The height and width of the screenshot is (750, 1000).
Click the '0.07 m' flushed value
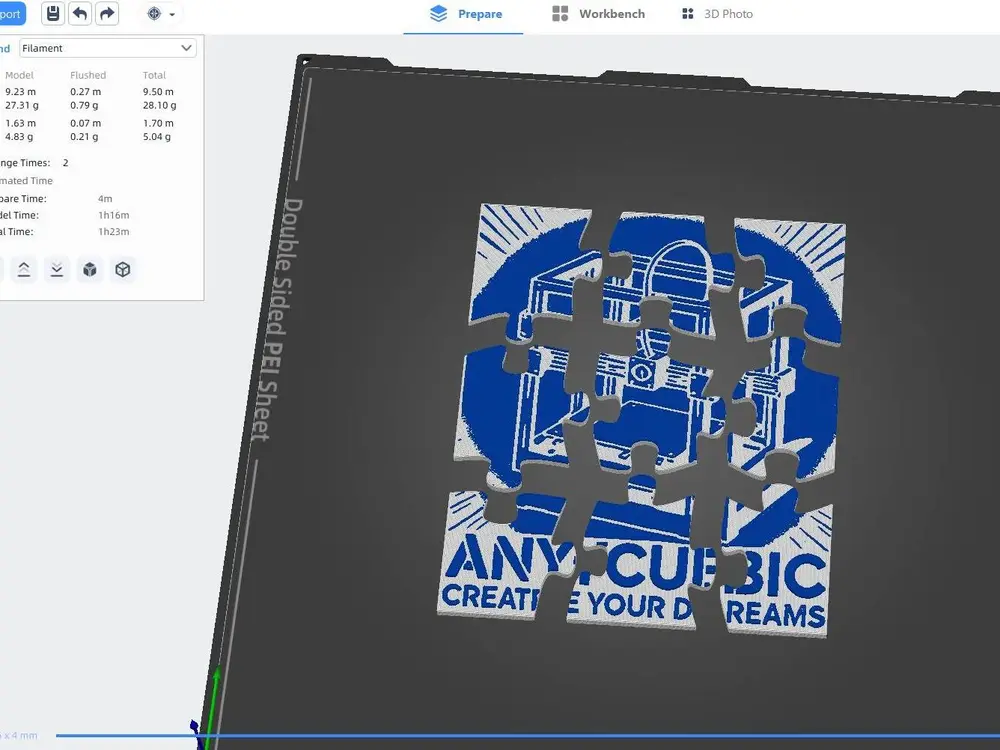pos(85,123)
